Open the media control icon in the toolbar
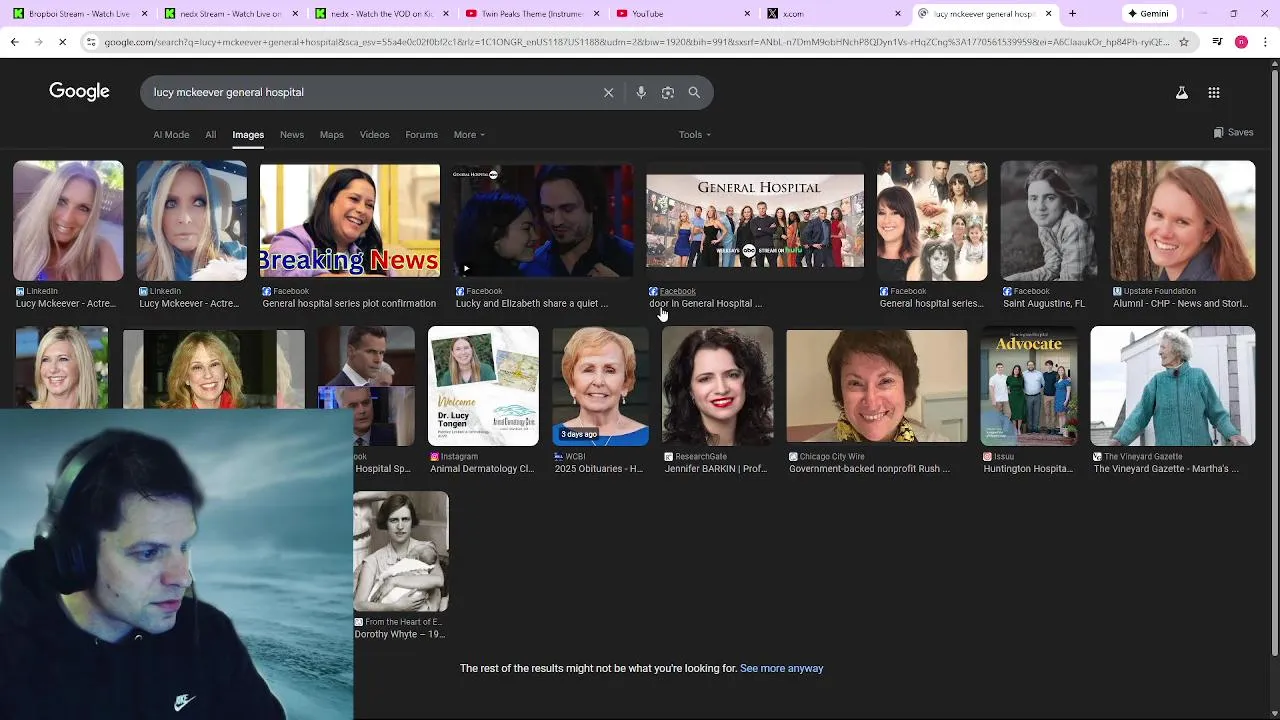Screen dimensions: 1280x720 pos(1217,42)
